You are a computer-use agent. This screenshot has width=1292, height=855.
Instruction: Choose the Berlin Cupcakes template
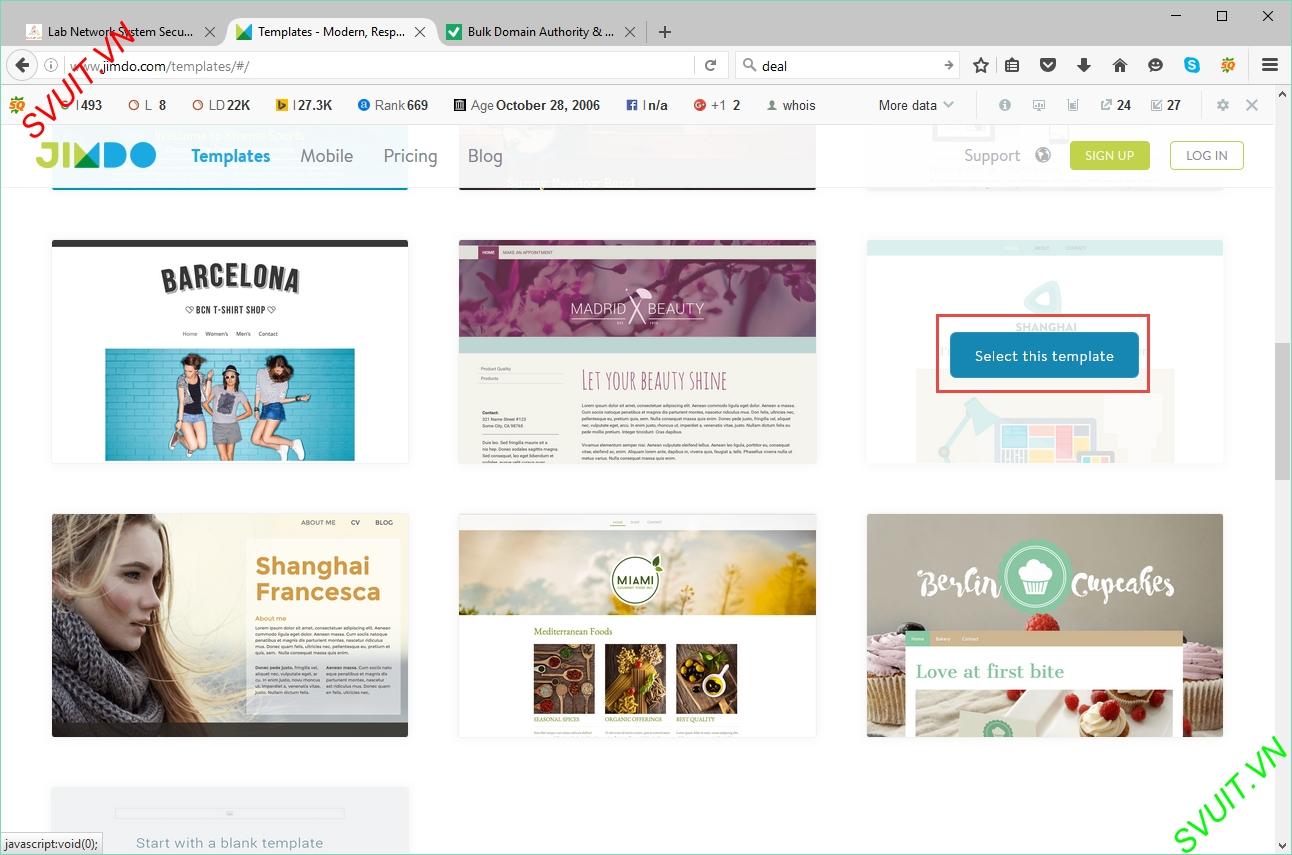(x=1045, y=626)
